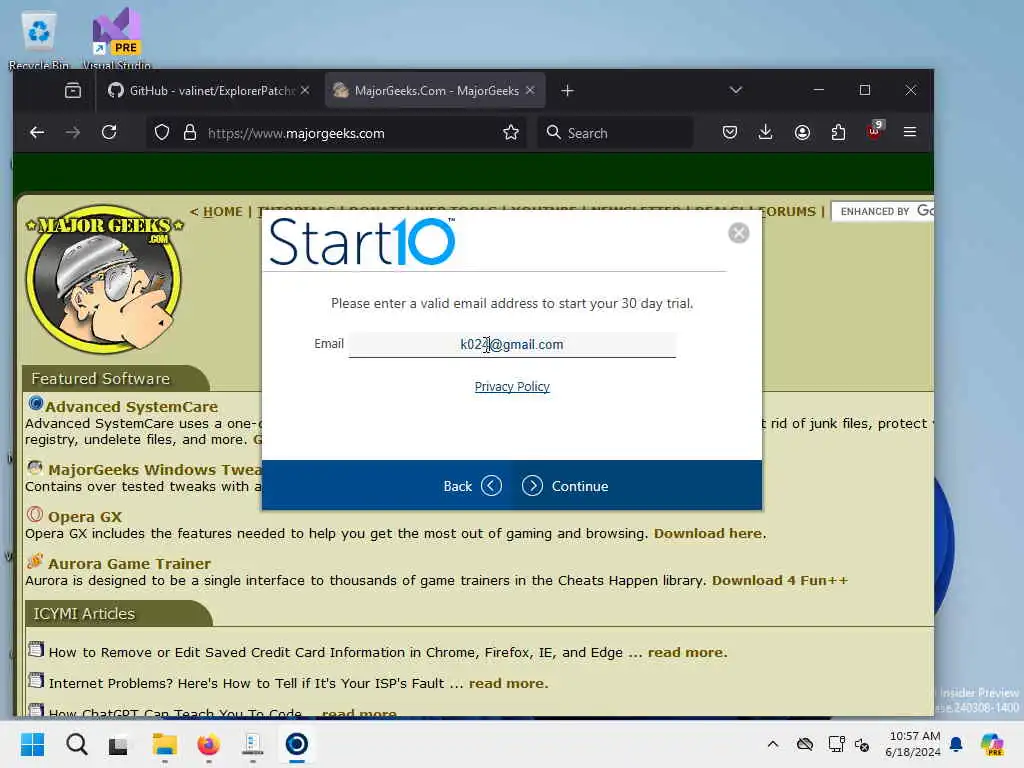Click the OneDrive cloud tray icon
The image size is (1024, 768).
[805, 744]
